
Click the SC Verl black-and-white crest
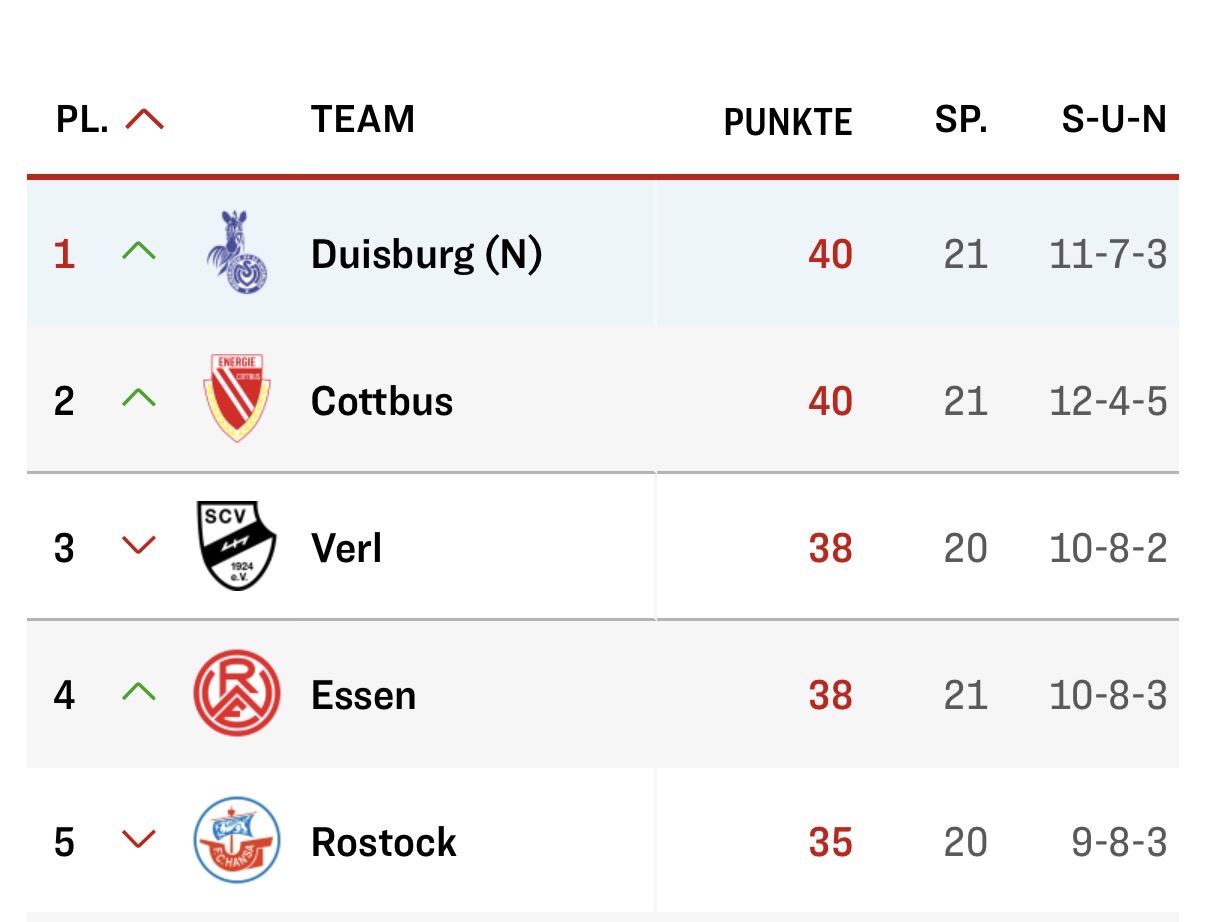[236, 546]
